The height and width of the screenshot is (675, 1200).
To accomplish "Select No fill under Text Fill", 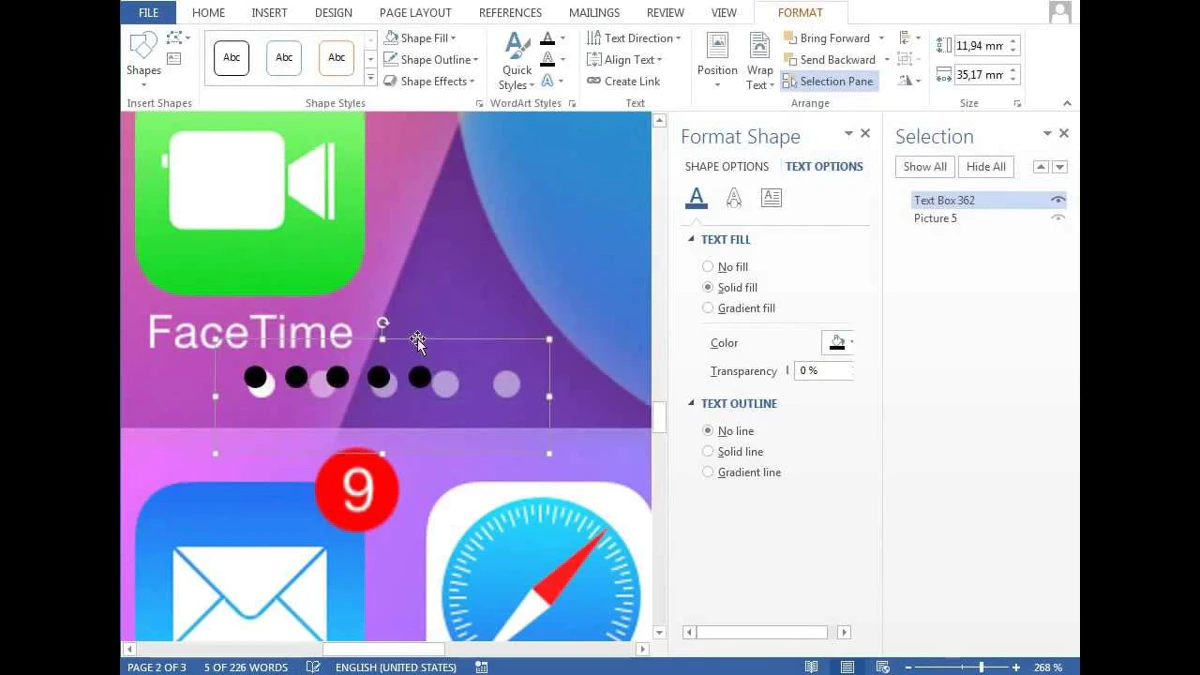I will (709, 266).
